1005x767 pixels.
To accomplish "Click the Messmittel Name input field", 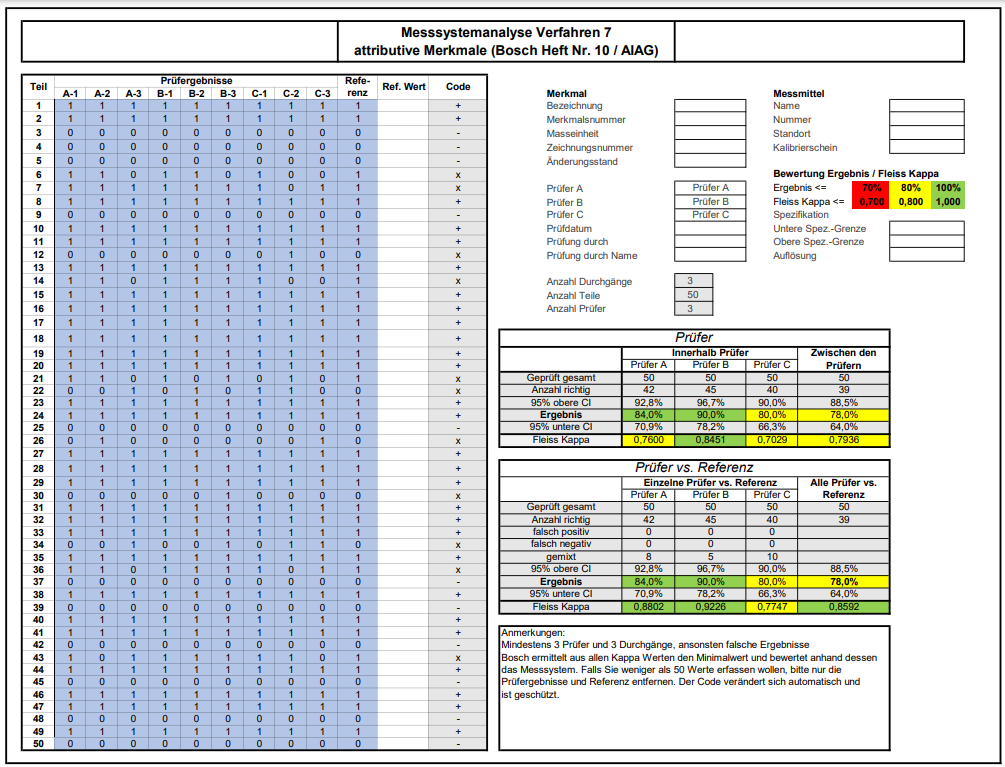I will pos(926,106).
